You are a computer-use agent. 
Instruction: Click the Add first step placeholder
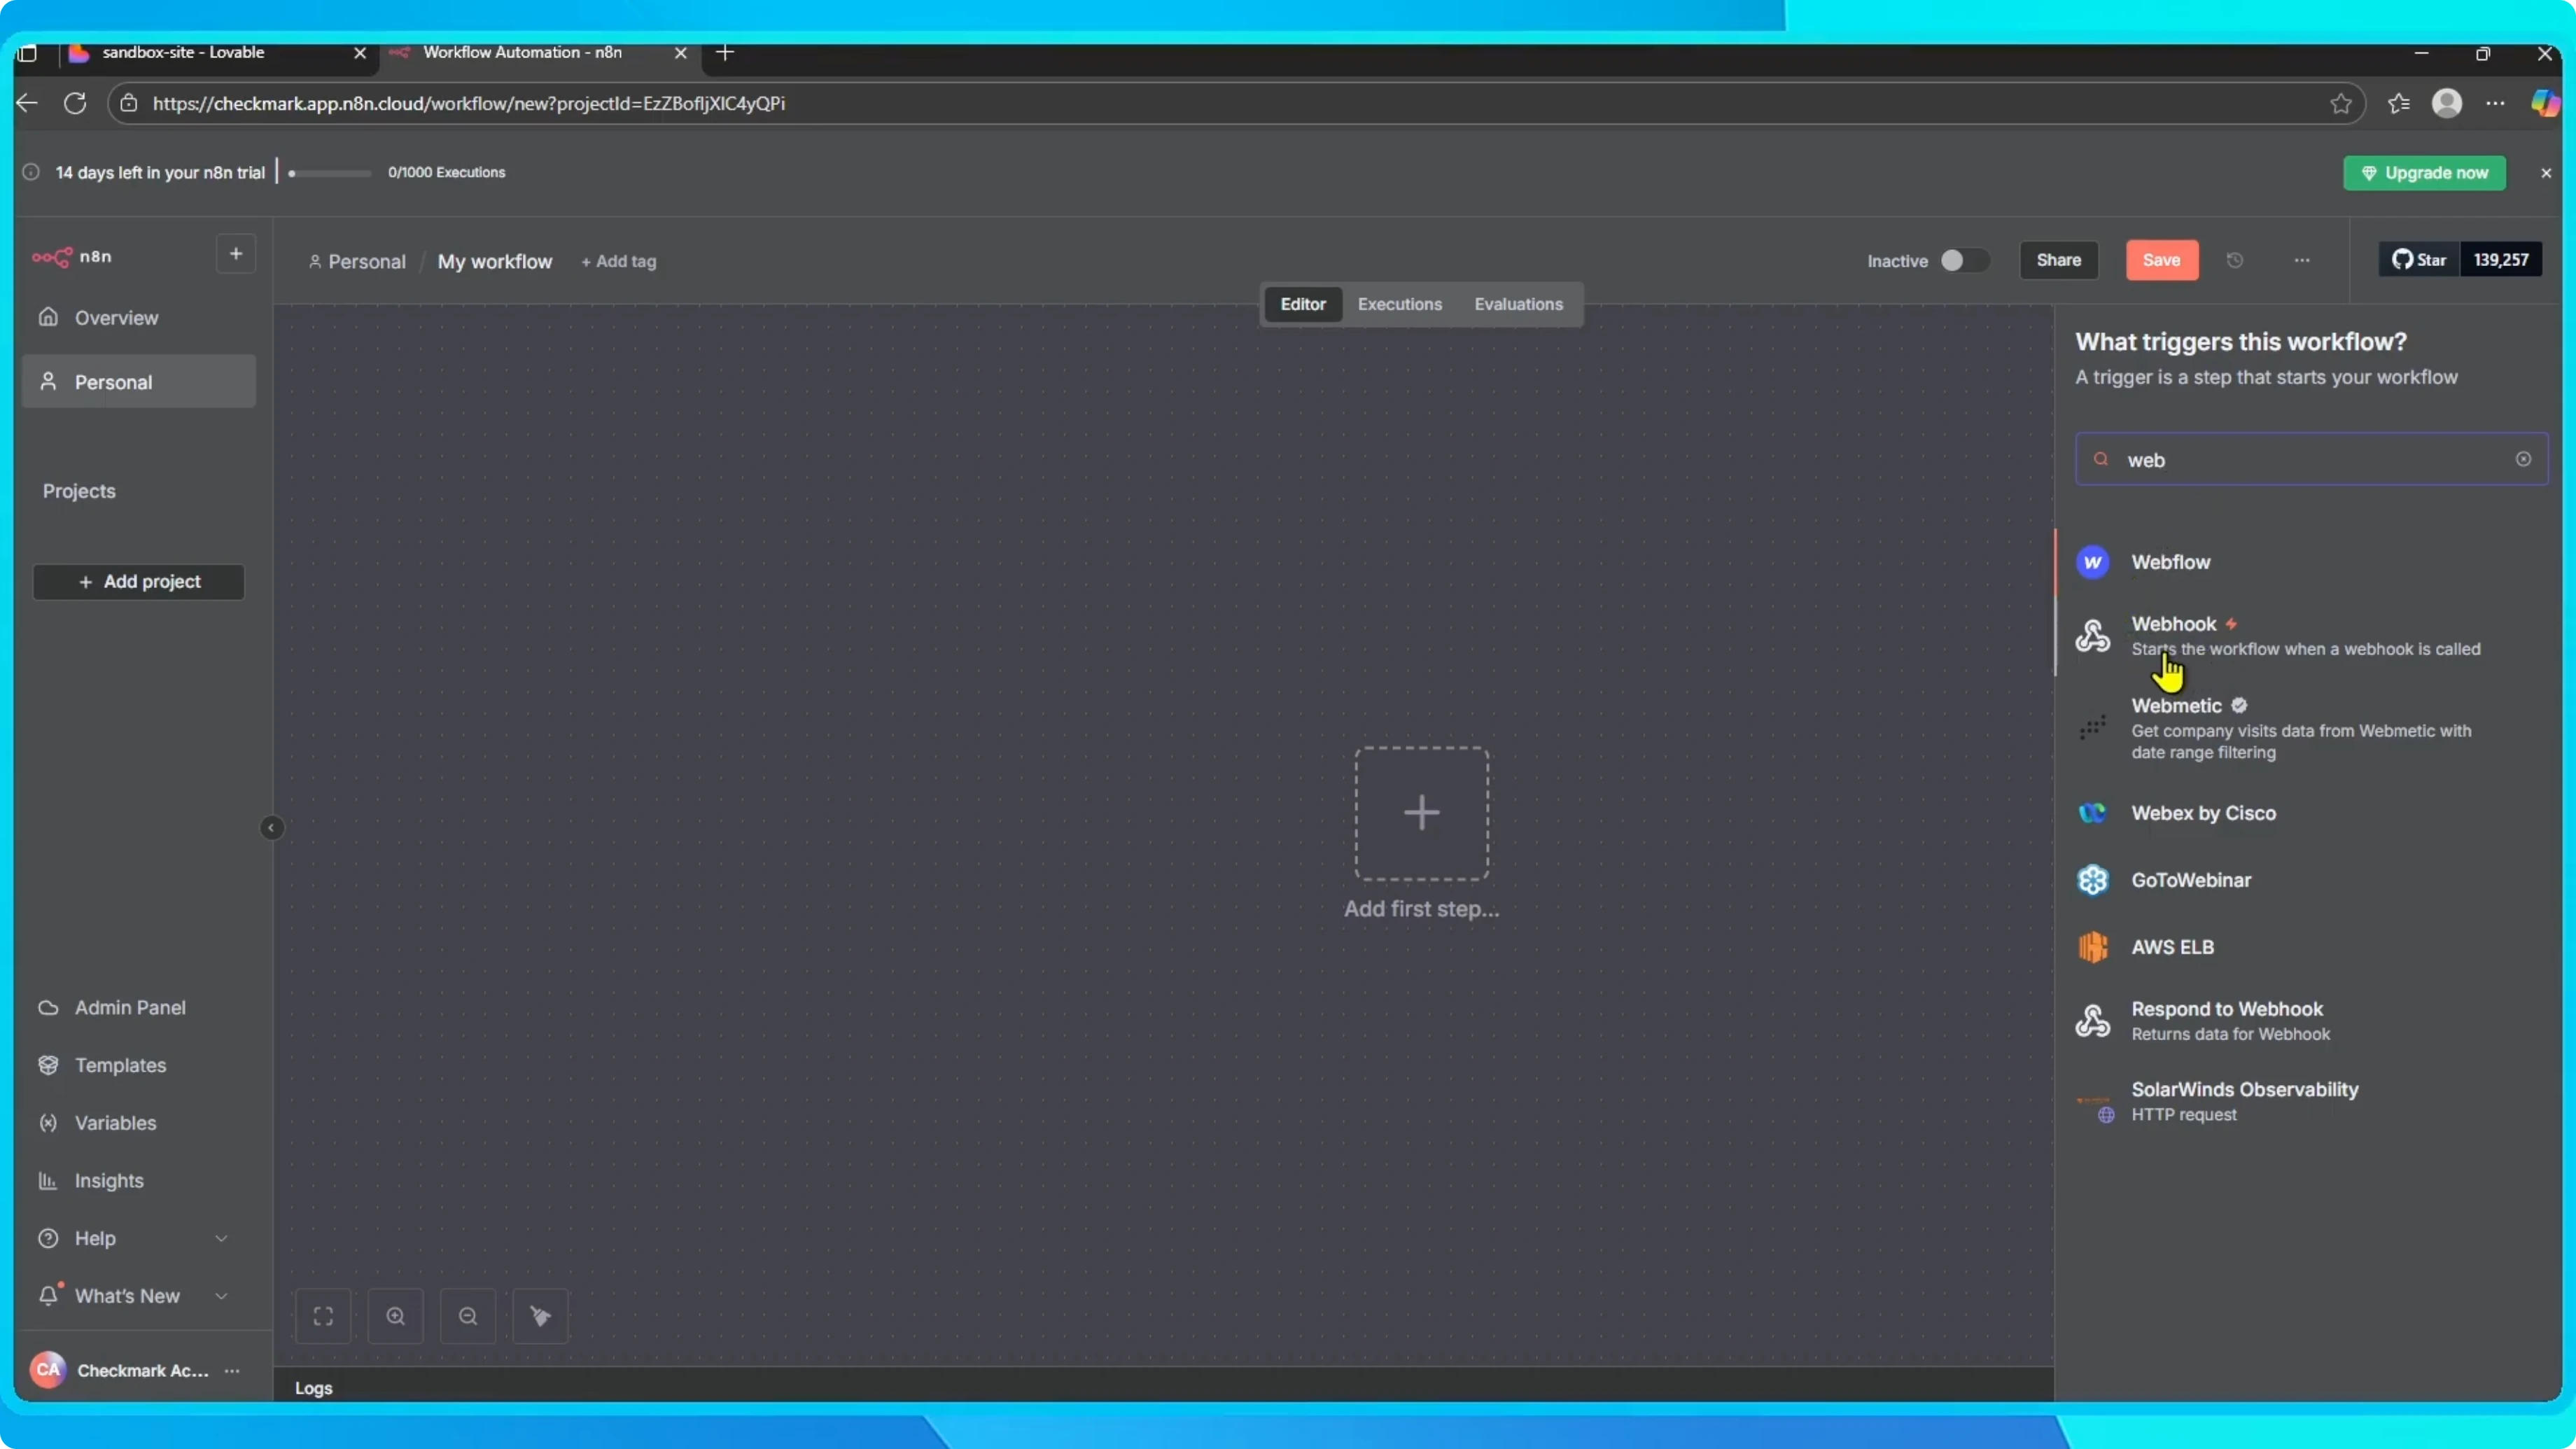click(1421, 814)
